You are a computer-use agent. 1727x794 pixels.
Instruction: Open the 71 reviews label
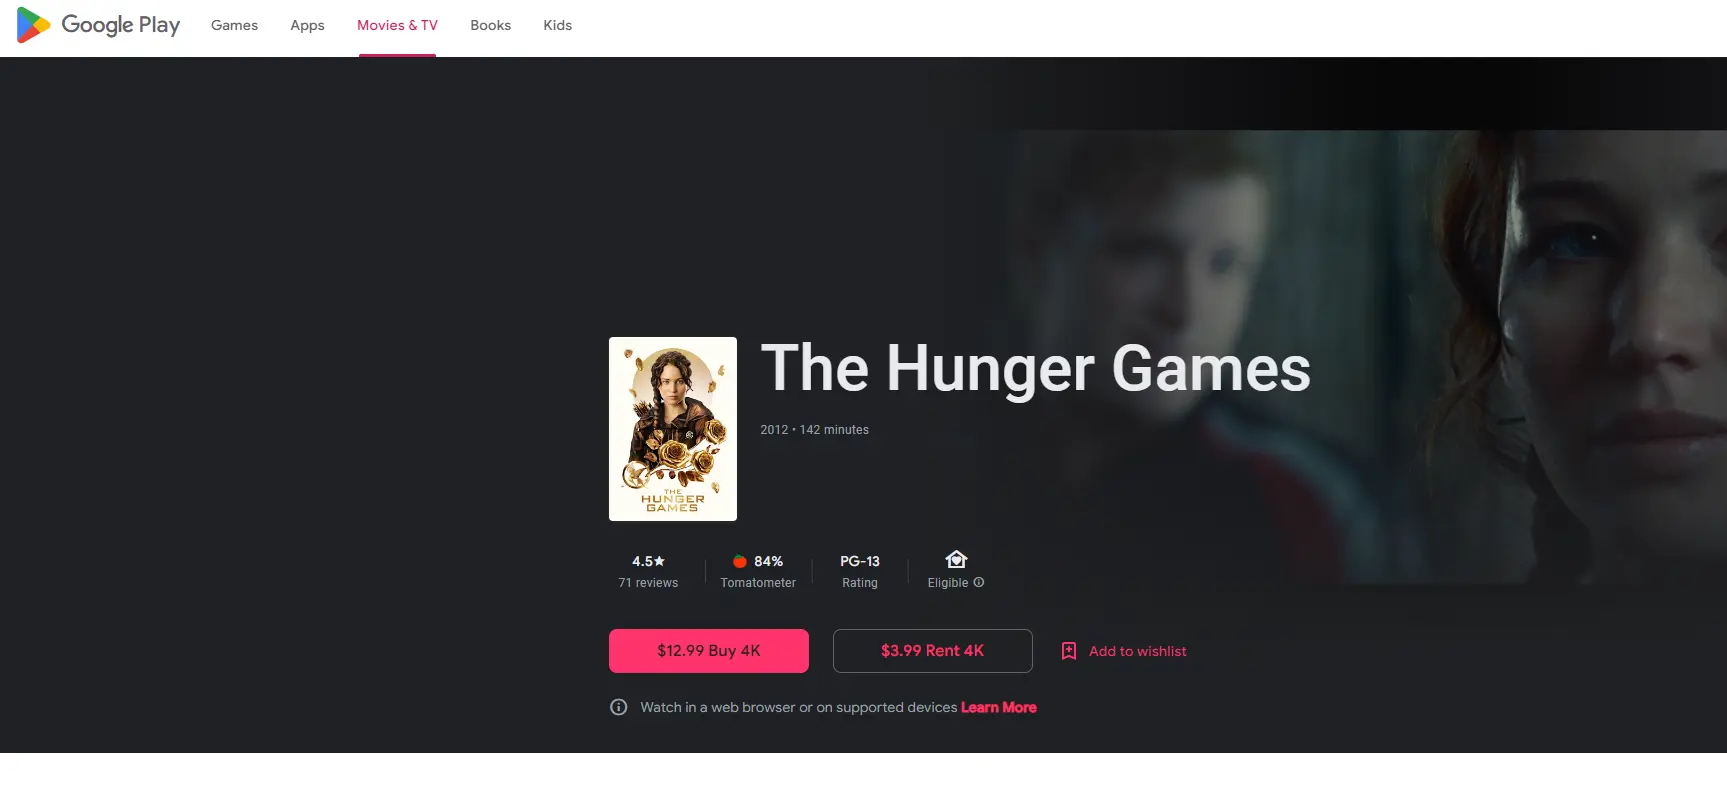coord(648,583)
